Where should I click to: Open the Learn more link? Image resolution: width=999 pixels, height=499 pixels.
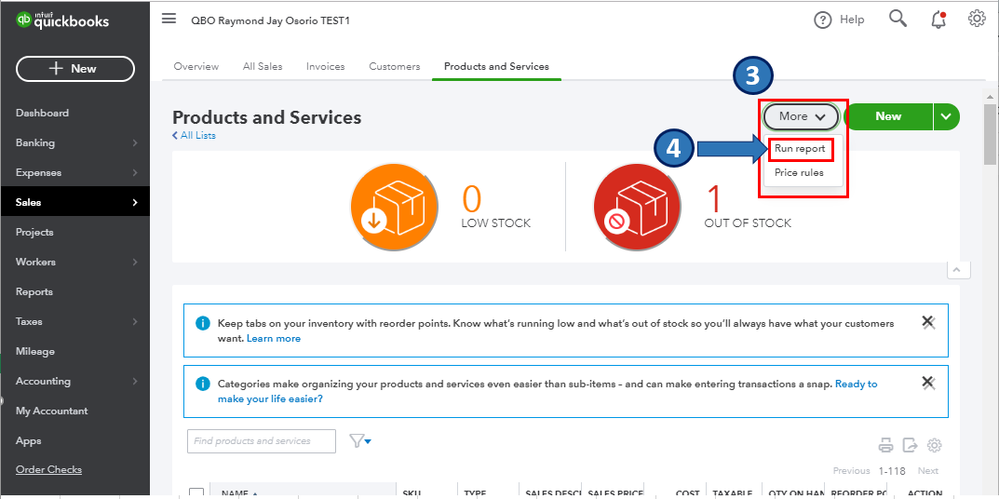[x=274, y=338]
